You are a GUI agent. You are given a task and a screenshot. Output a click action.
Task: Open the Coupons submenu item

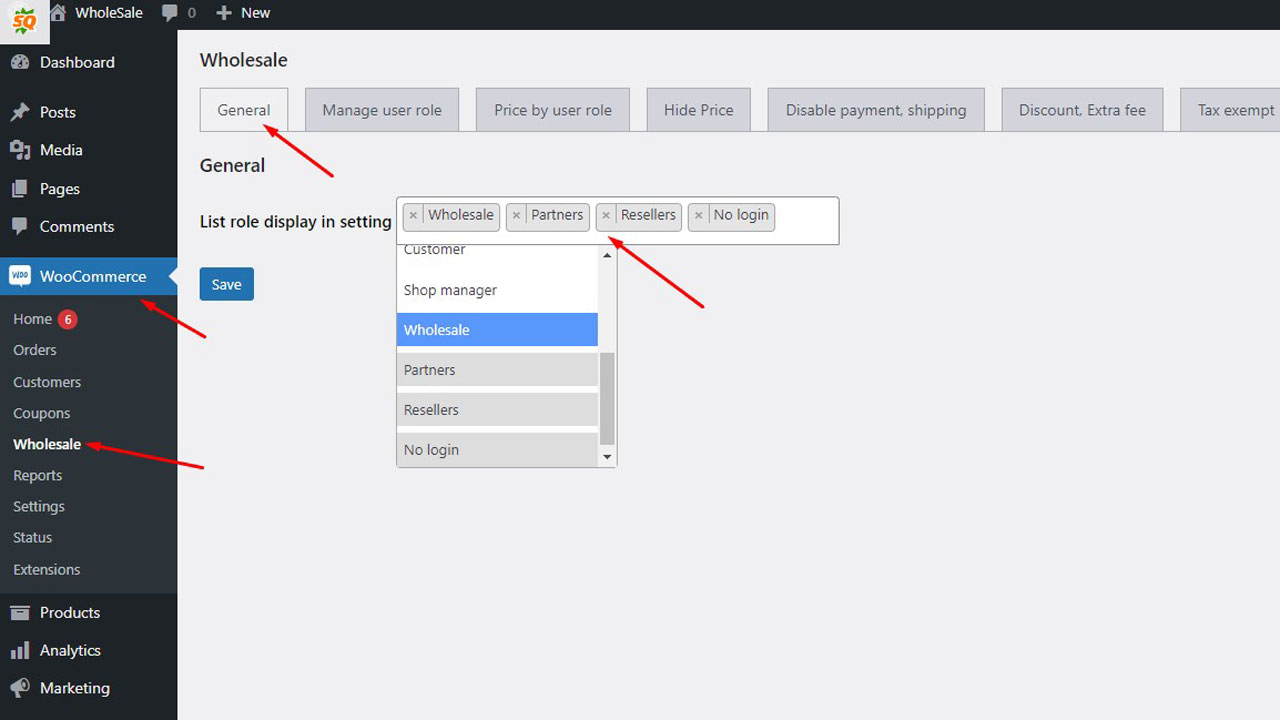(x=42, y=413)
